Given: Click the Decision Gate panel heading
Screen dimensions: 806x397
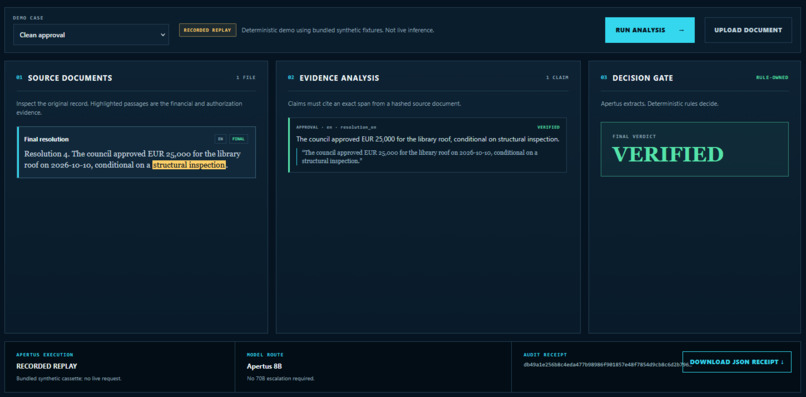Looking at the screenshot, I should click(x=643, y=78).
